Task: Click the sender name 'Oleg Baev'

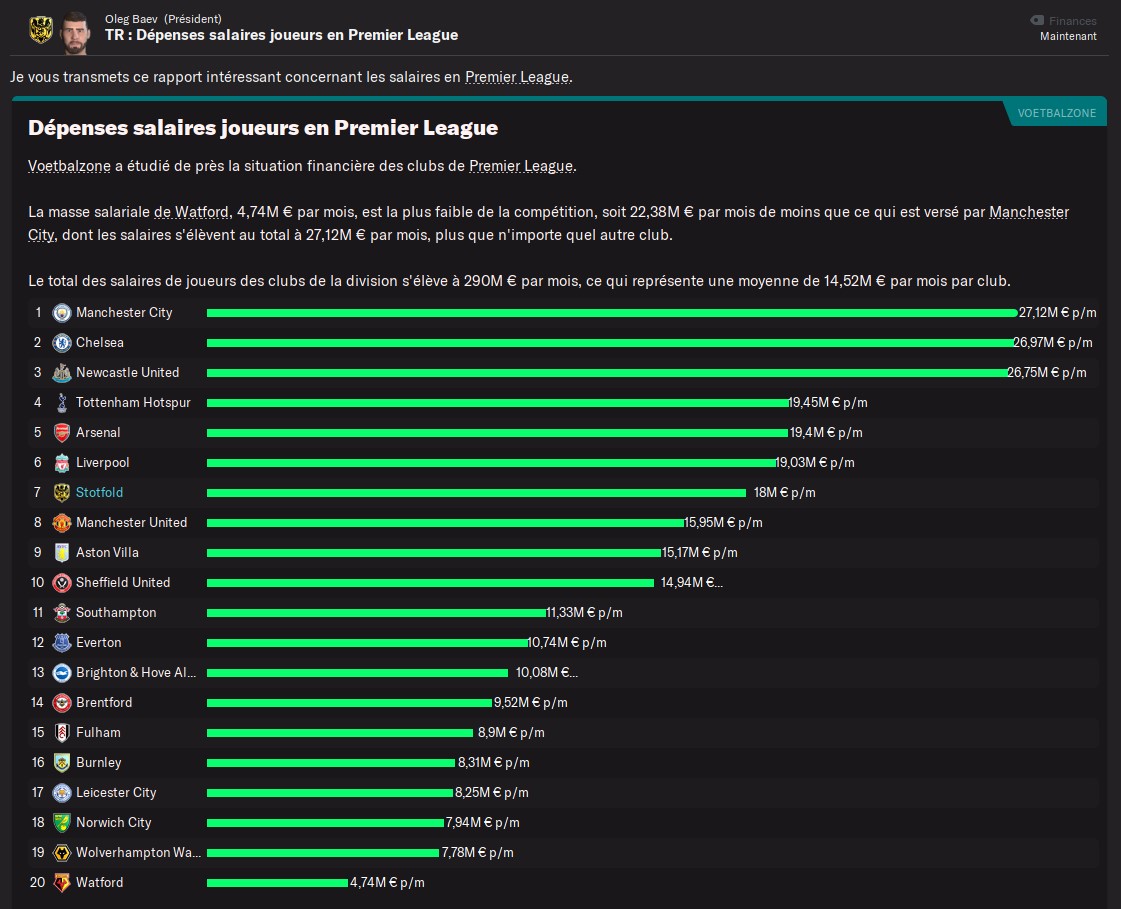Action: (131, 19)
